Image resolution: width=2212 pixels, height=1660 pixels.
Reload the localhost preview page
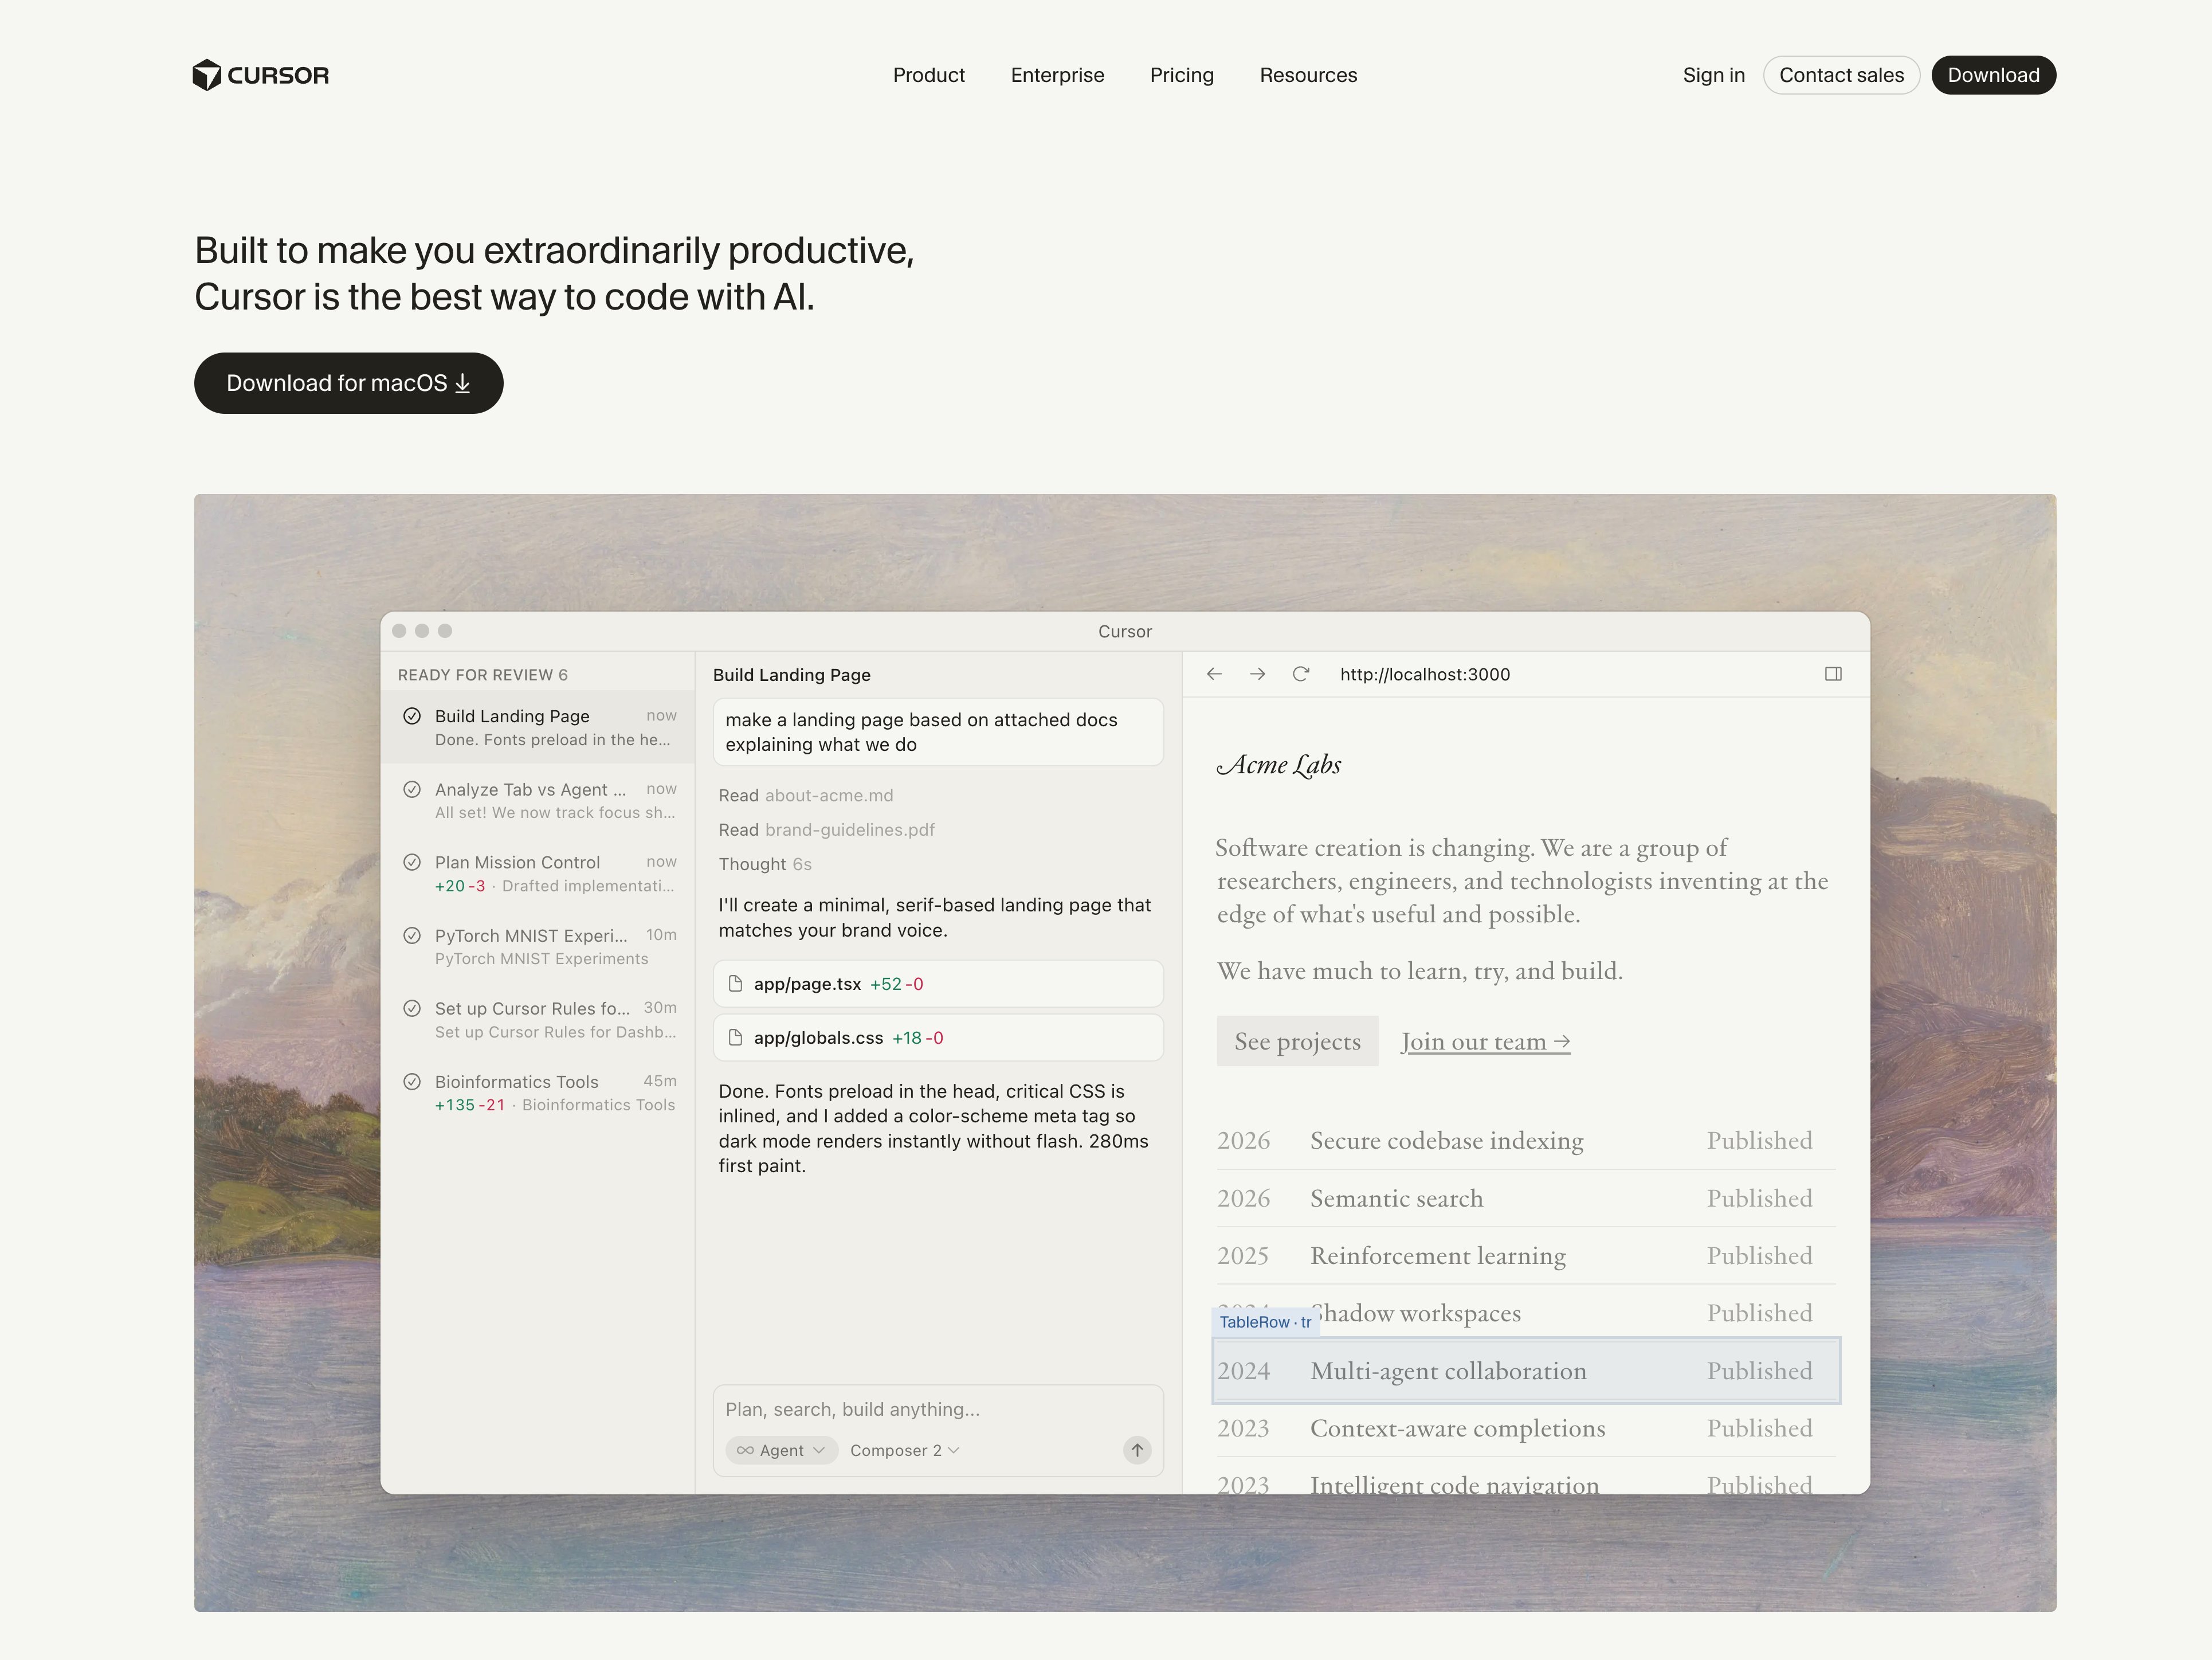(x=1300, y=674)
